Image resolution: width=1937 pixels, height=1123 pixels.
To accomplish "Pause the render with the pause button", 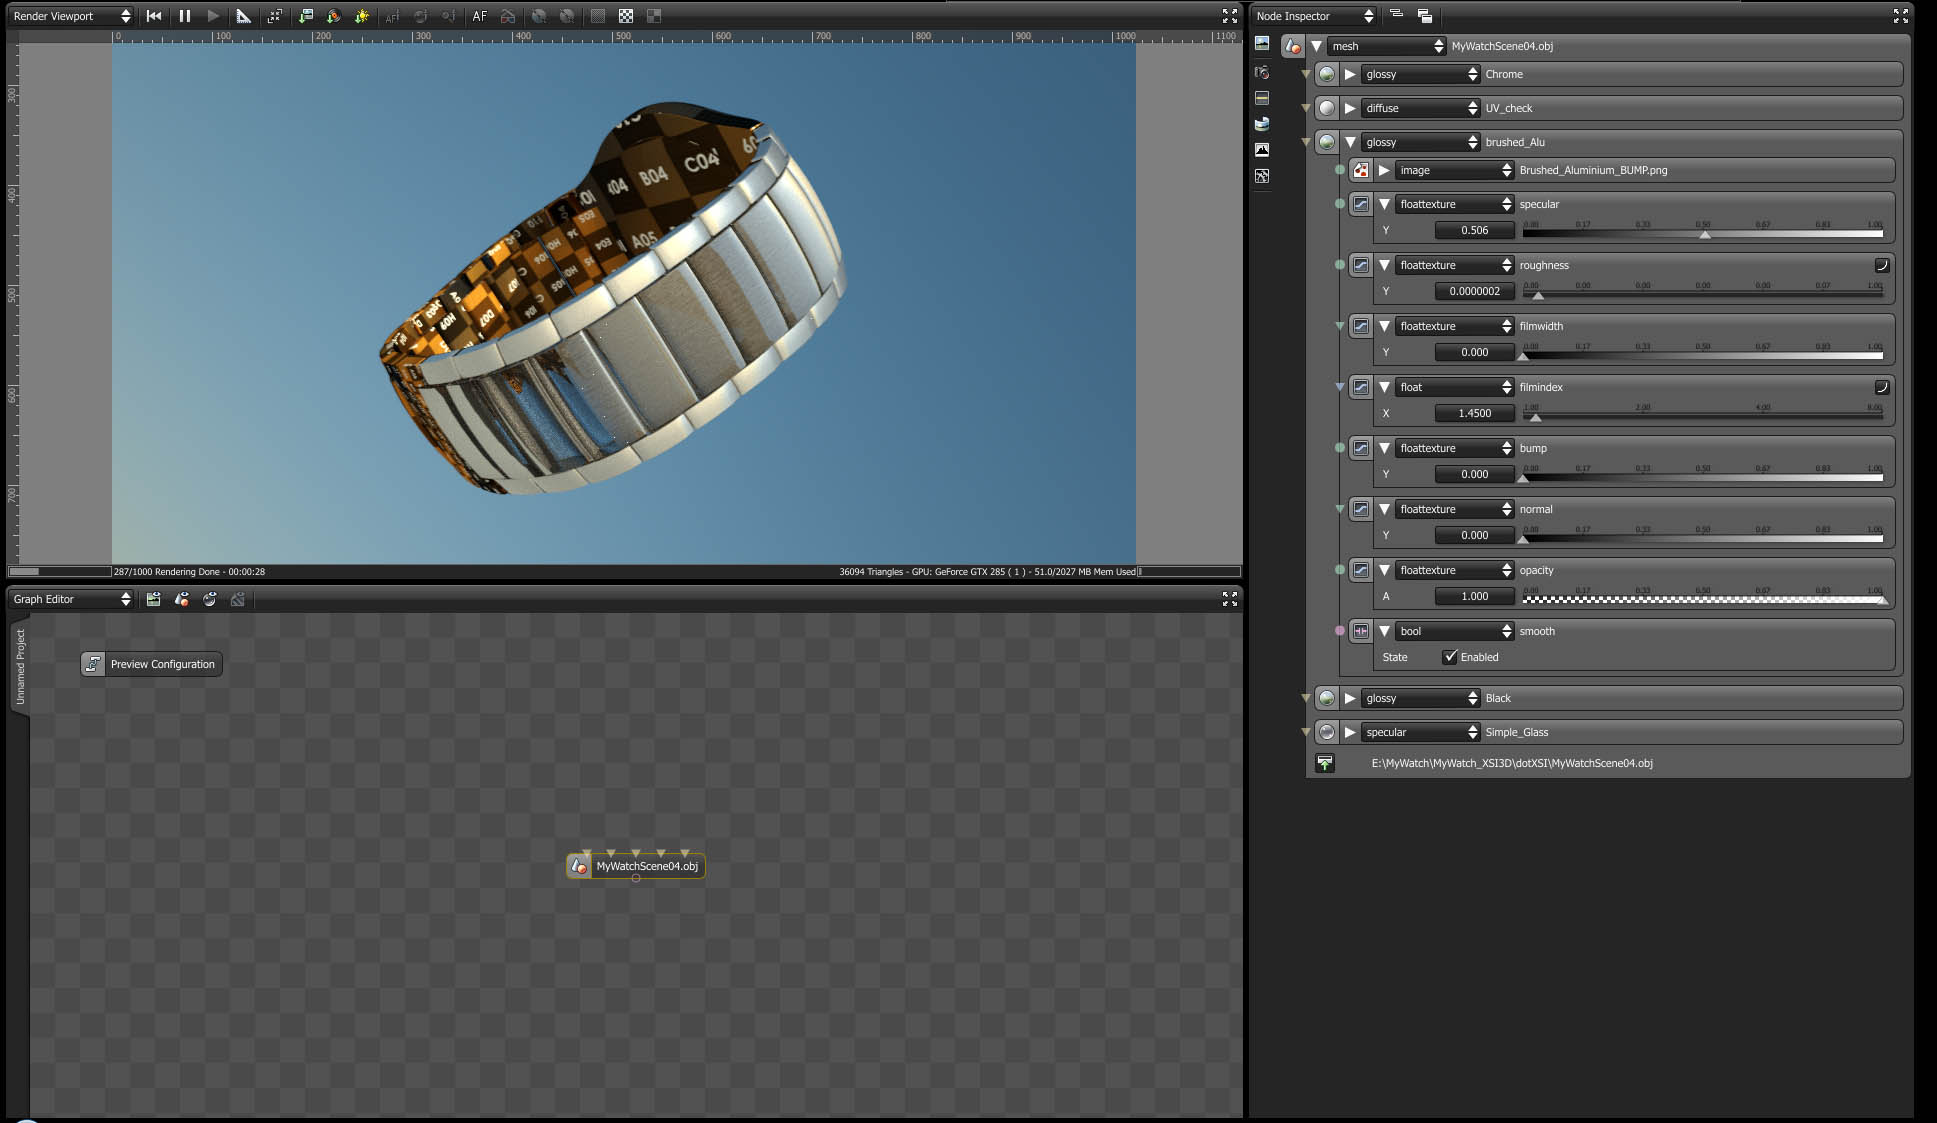I will click(184, 16).
